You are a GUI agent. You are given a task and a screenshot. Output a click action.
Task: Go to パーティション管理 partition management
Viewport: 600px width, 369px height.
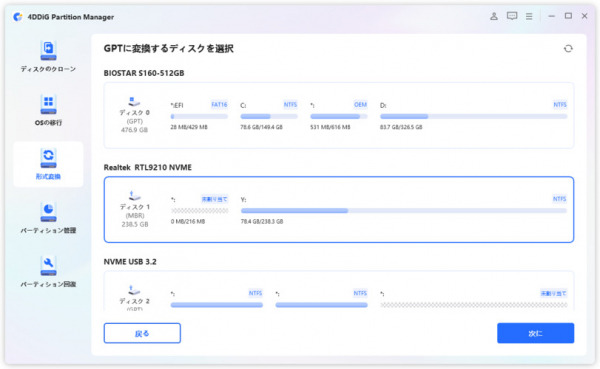tap(48, 218)
